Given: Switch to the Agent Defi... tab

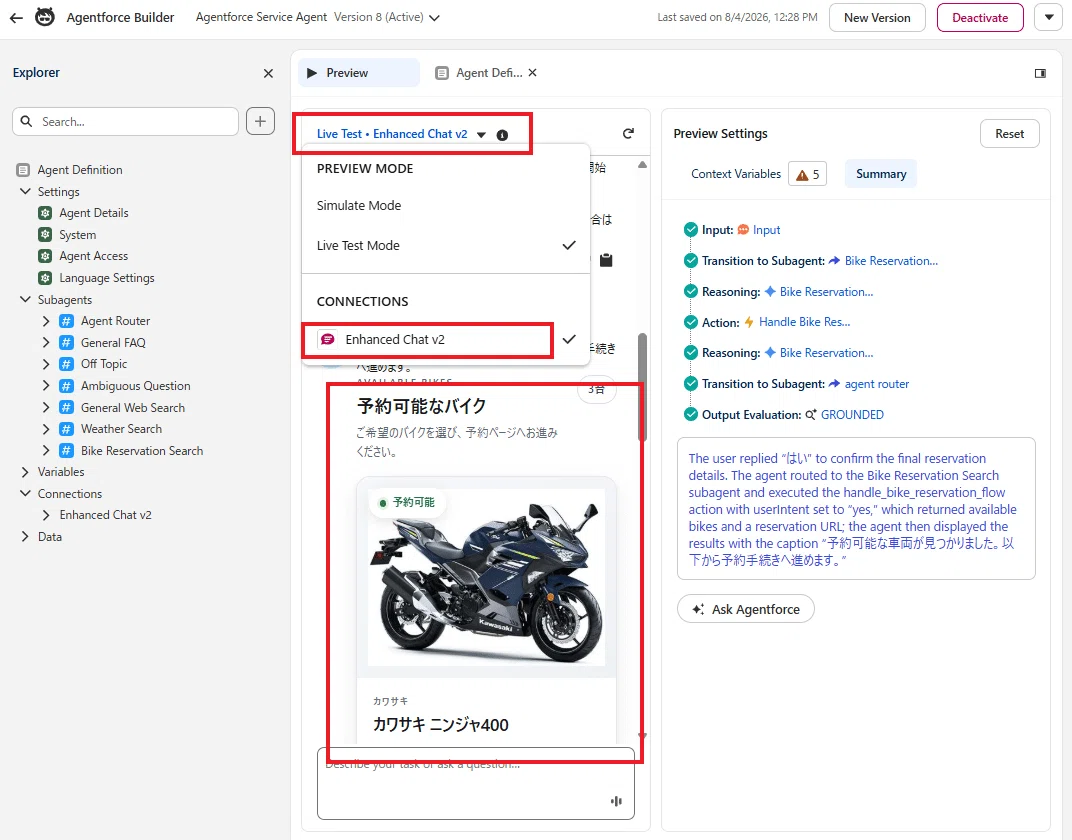Looking at the screenshot, I should (x=480, y=72).
